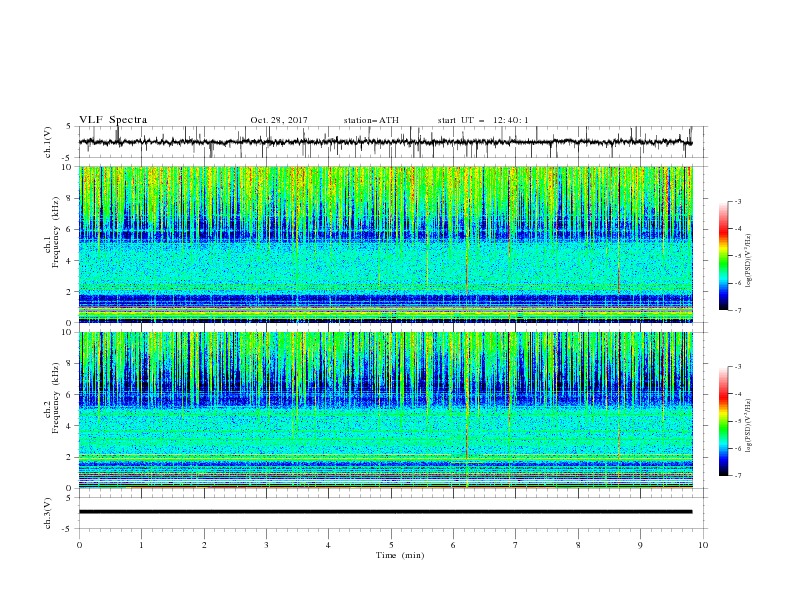Click time axis tick label "7"

(516, 545)
